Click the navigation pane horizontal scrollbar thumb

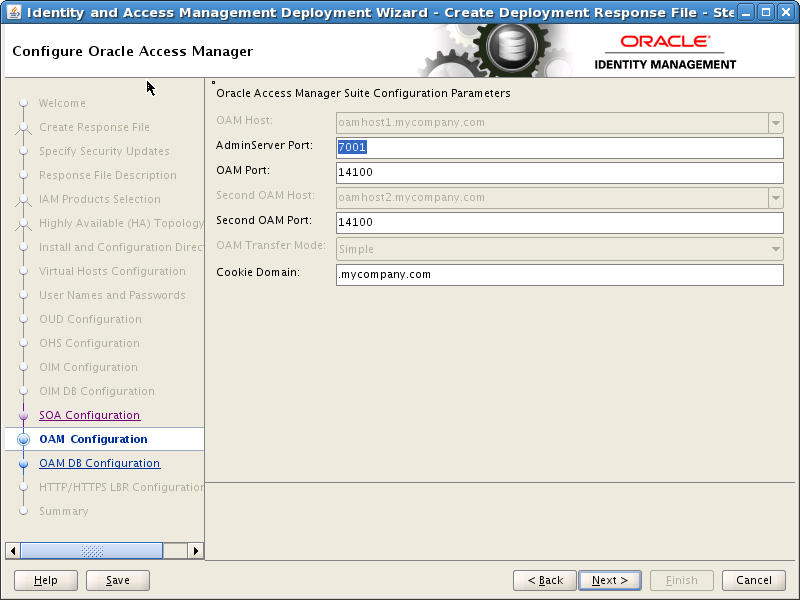[x=92, y=551]
